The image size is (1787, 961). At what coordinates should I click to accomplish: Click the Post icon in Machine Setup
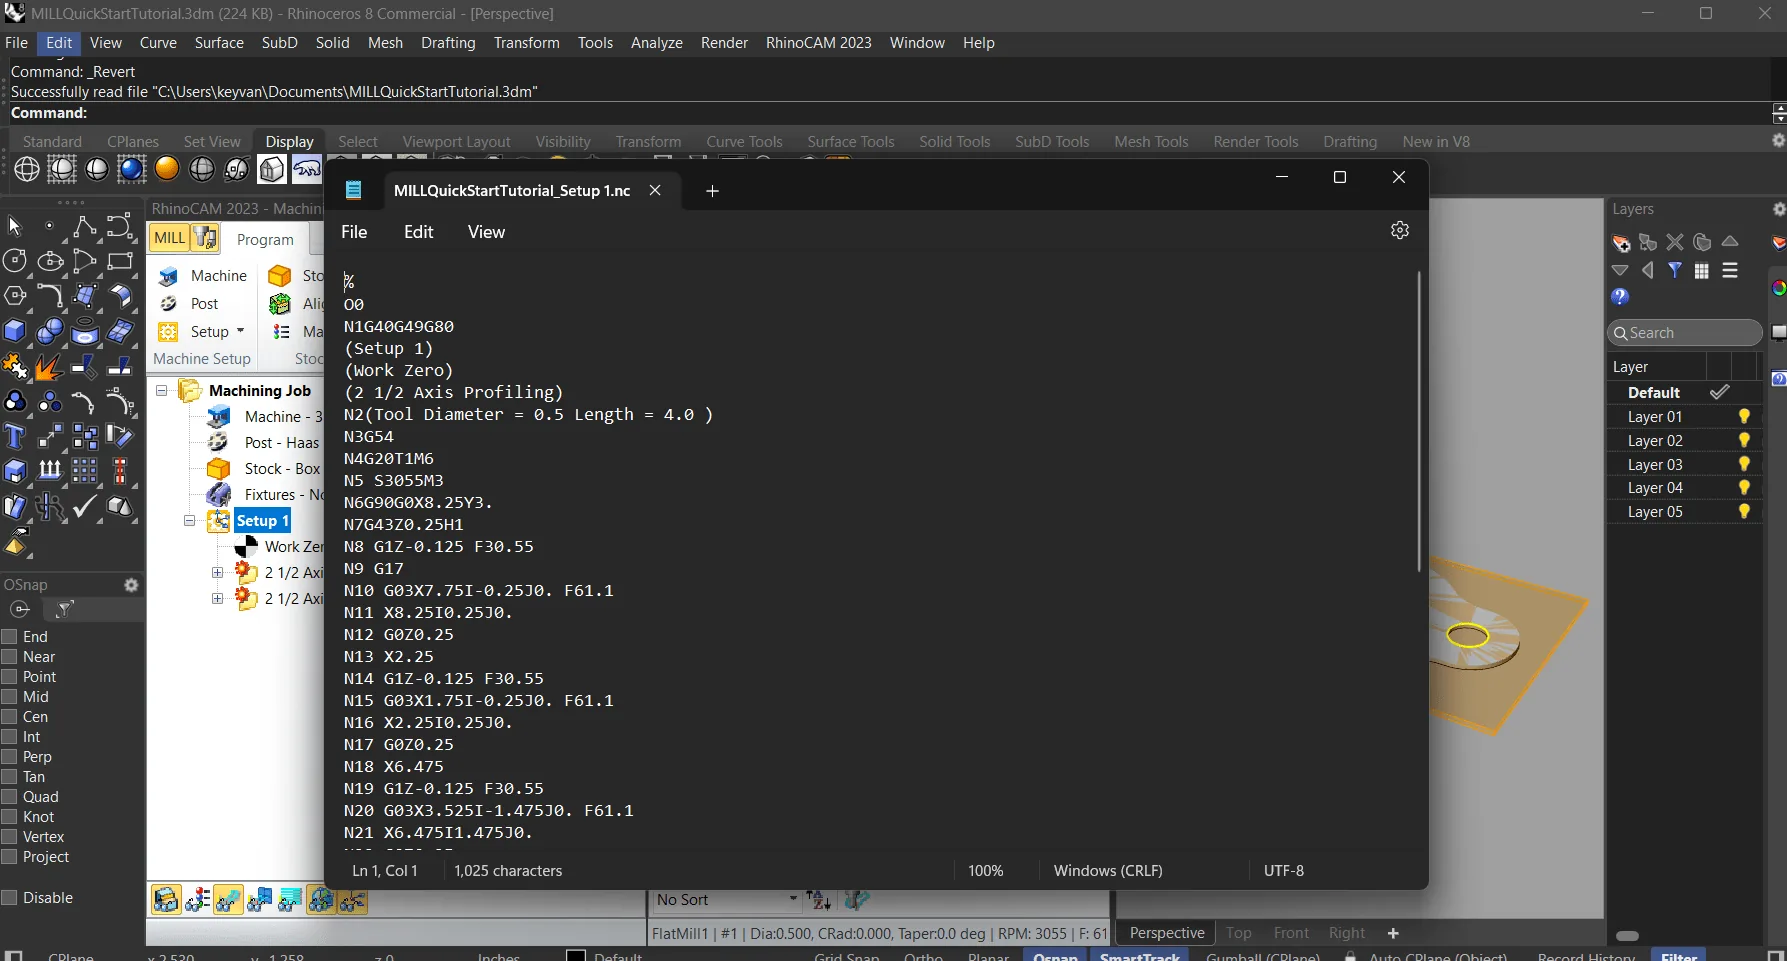tap(190, 304)
